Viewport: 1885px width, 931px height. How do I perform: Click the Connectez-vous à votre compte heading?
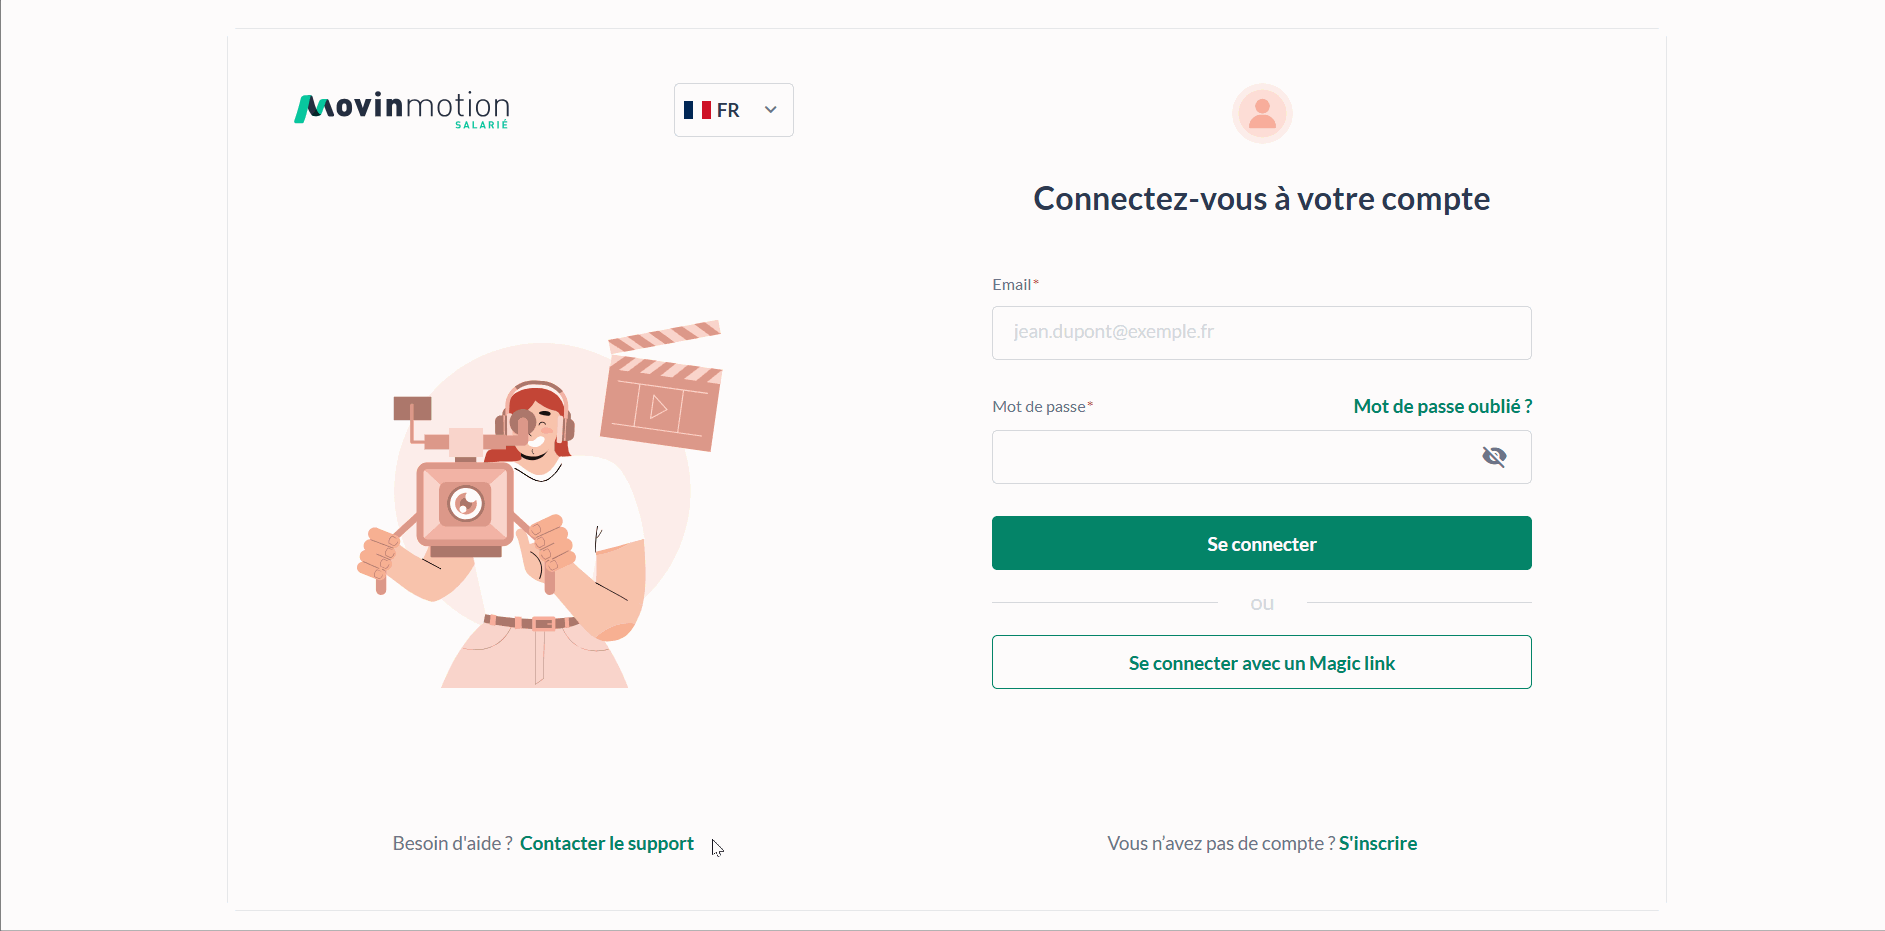click(x=1261, y=199)
